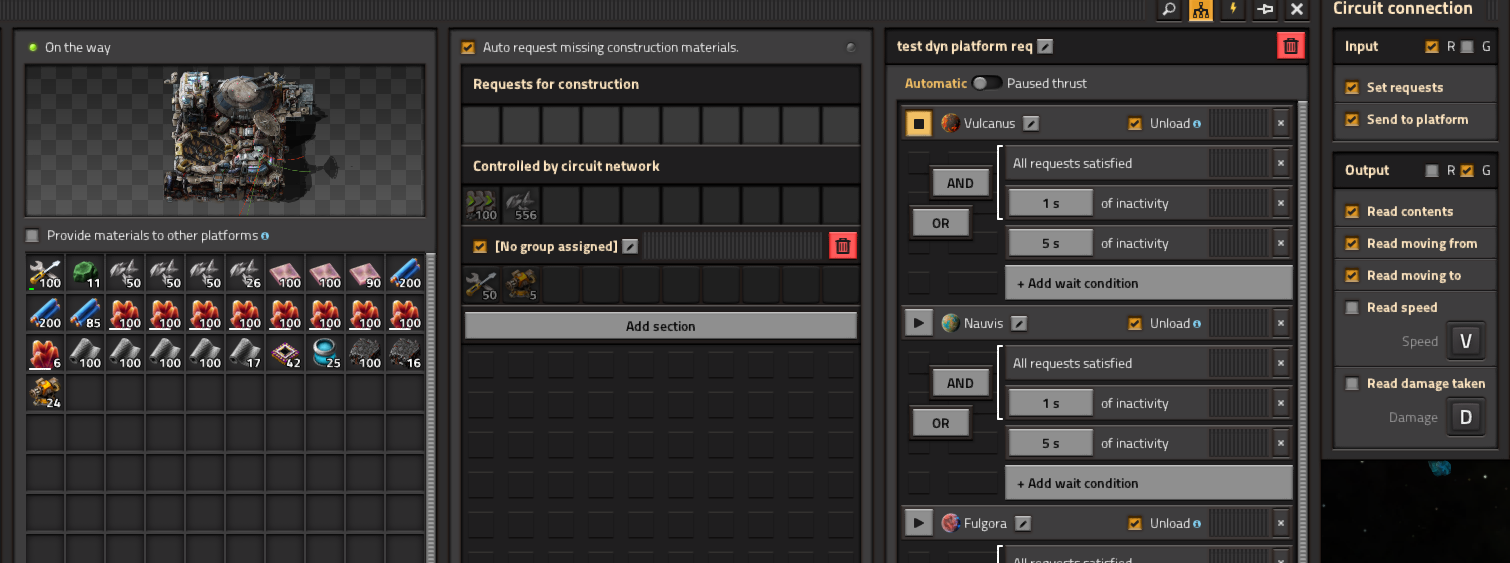Toggle the logistic network tree icon
Image resolution: width=1510 pixels, height=563 pixels.
pyautogui.click(x=1201, y=10)
